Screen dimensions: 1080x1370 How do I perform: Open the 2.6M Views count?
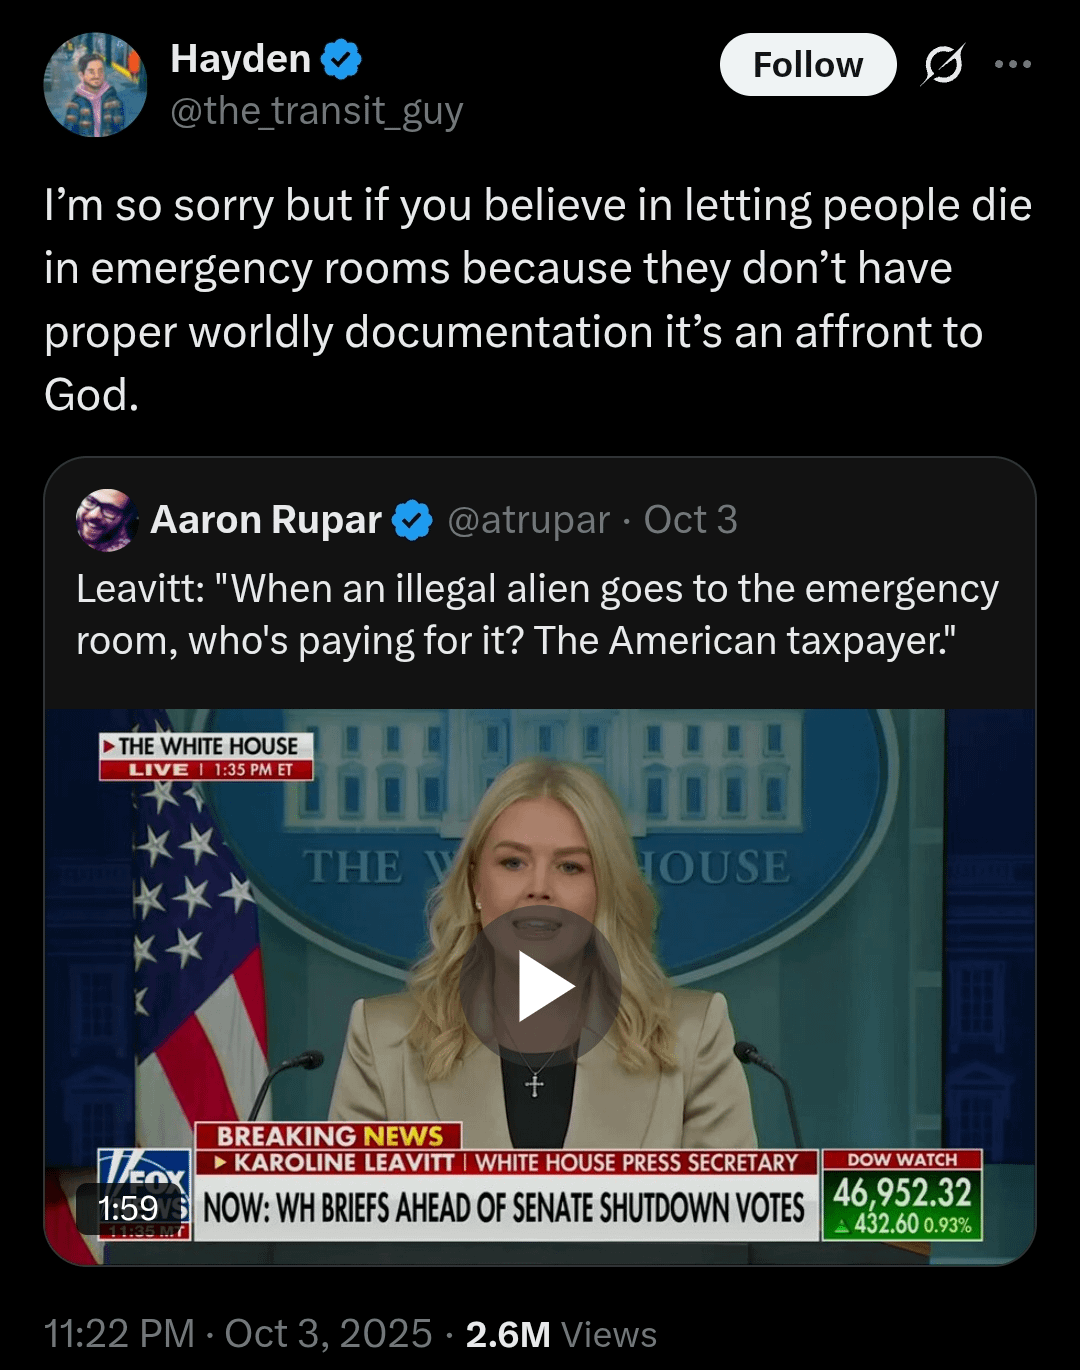(562, 1334)
